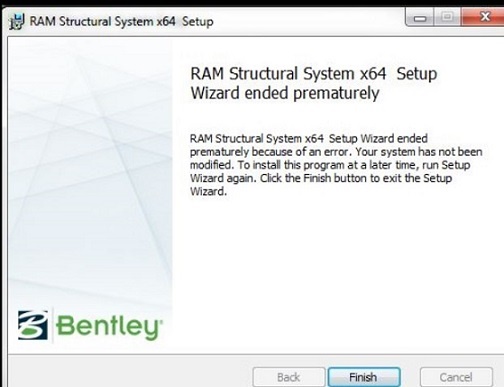Viewport: 504px width, 387px height.
Task: Click the error paragraph starting 'RAM Structural System x64 Setup Wizard ended'
Action: (x=336, y=165)
